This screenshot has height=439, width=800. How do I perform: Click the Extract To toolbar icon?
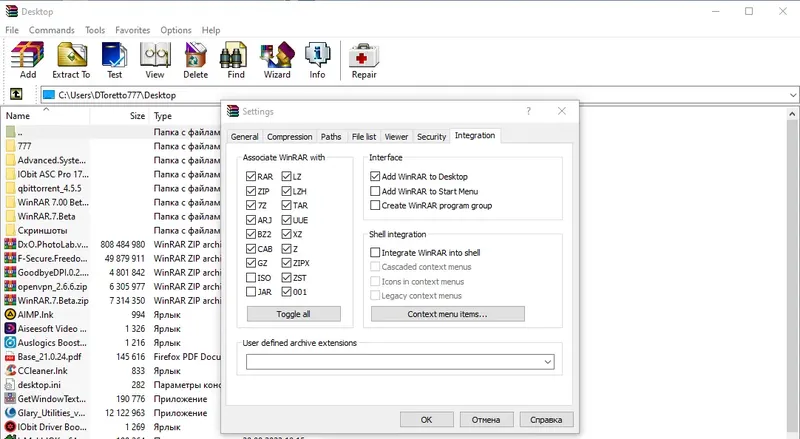[x=71, y=55]
